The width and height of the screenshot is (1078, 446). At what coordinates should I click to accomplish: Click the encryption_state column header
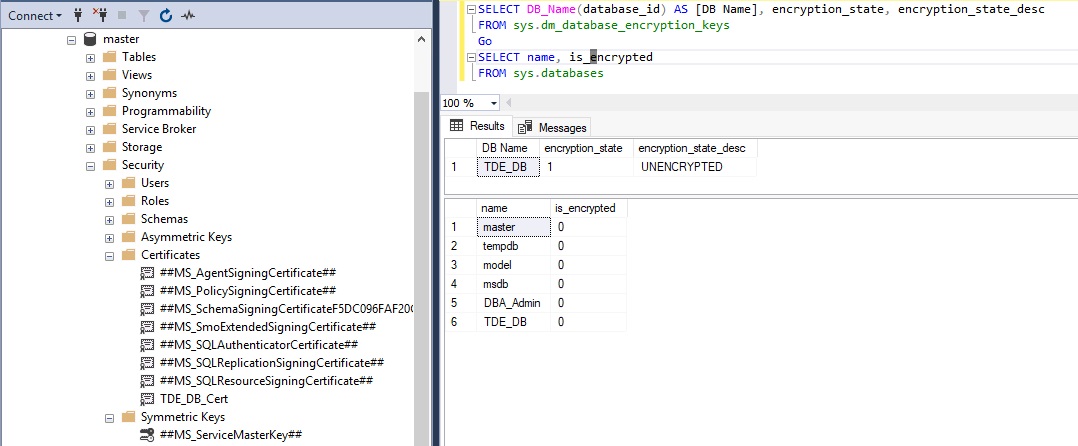click(586, 148)
